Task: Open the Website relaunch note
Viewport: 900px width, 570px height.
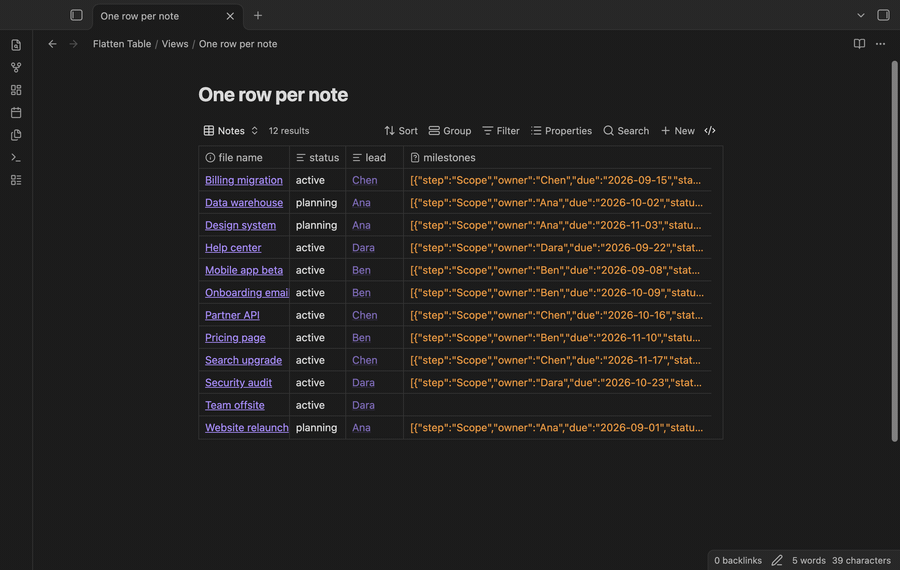Action: pyautogui.click(x=247, y=428)
